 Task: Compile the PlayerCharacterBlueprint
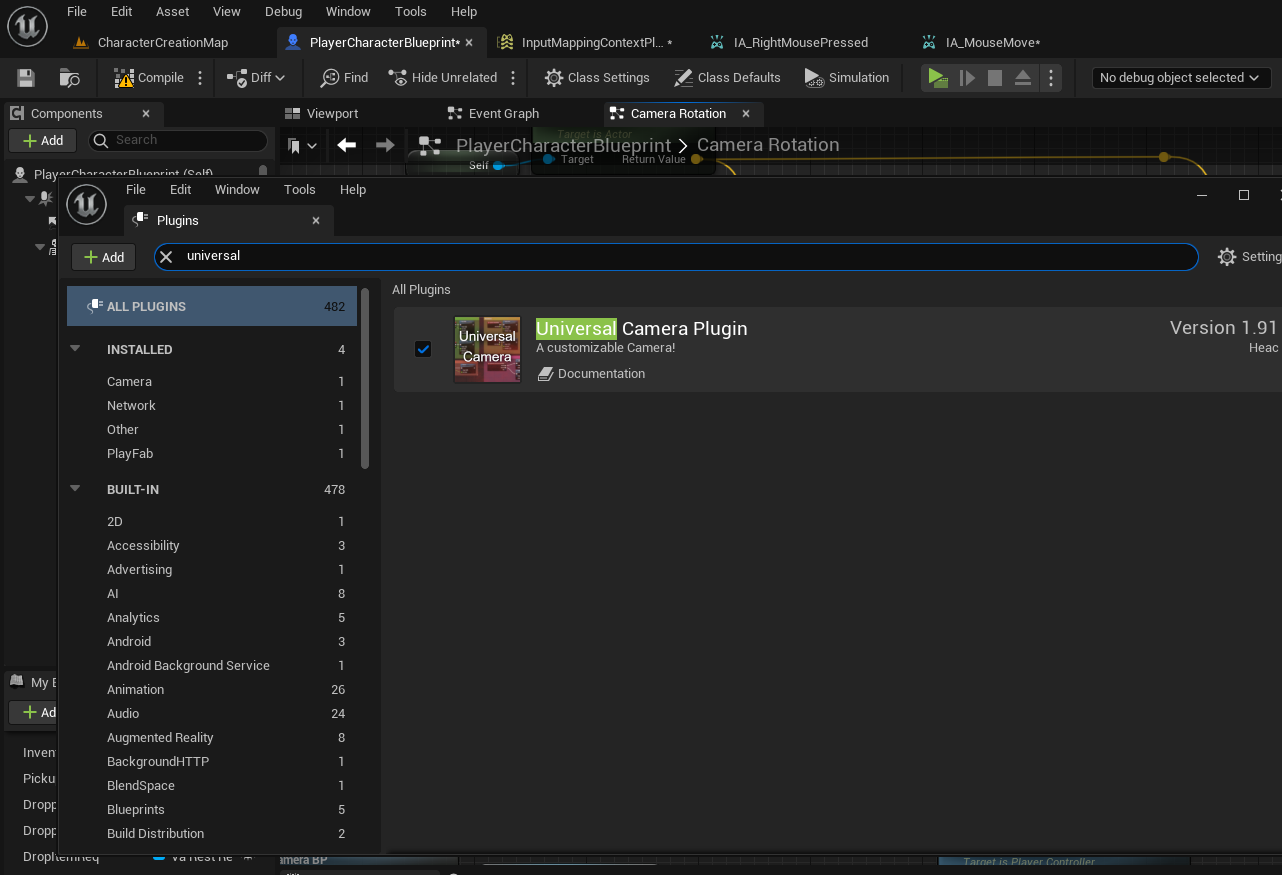(x=149, y=77)
